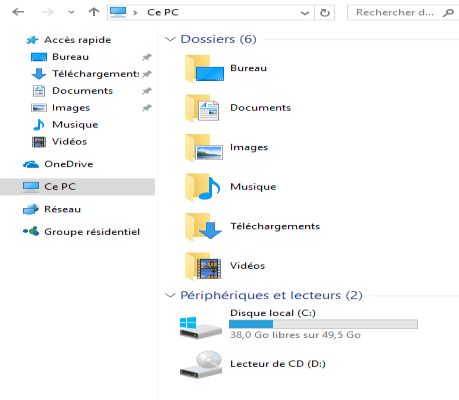Image resolution: width=459 pixels, height=400 pixels.
Task: Open the Vidéos folder with film icon
Action: click(203, 266)
